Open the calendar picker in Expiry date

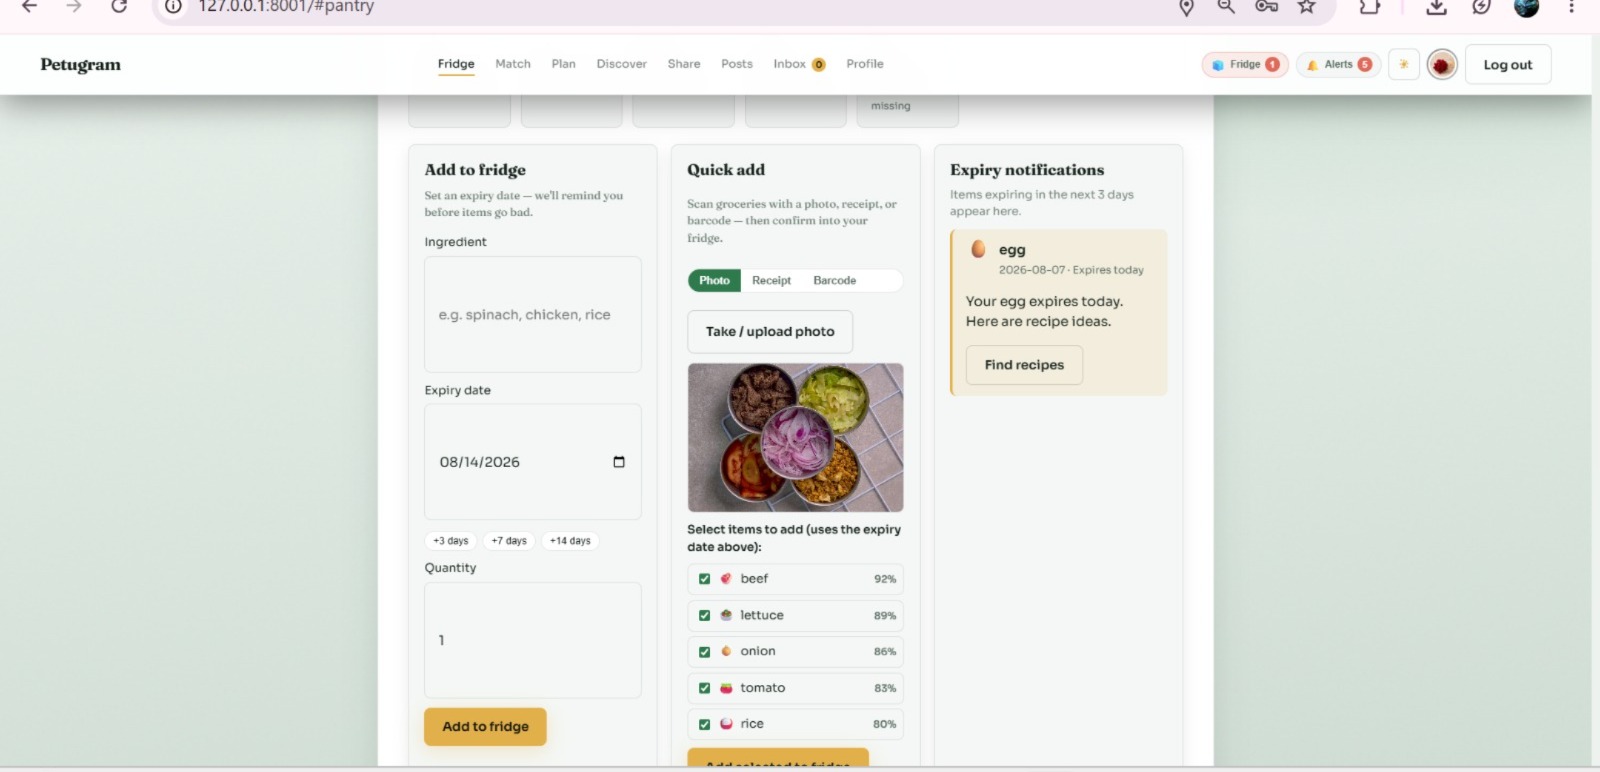coord(619,462)
